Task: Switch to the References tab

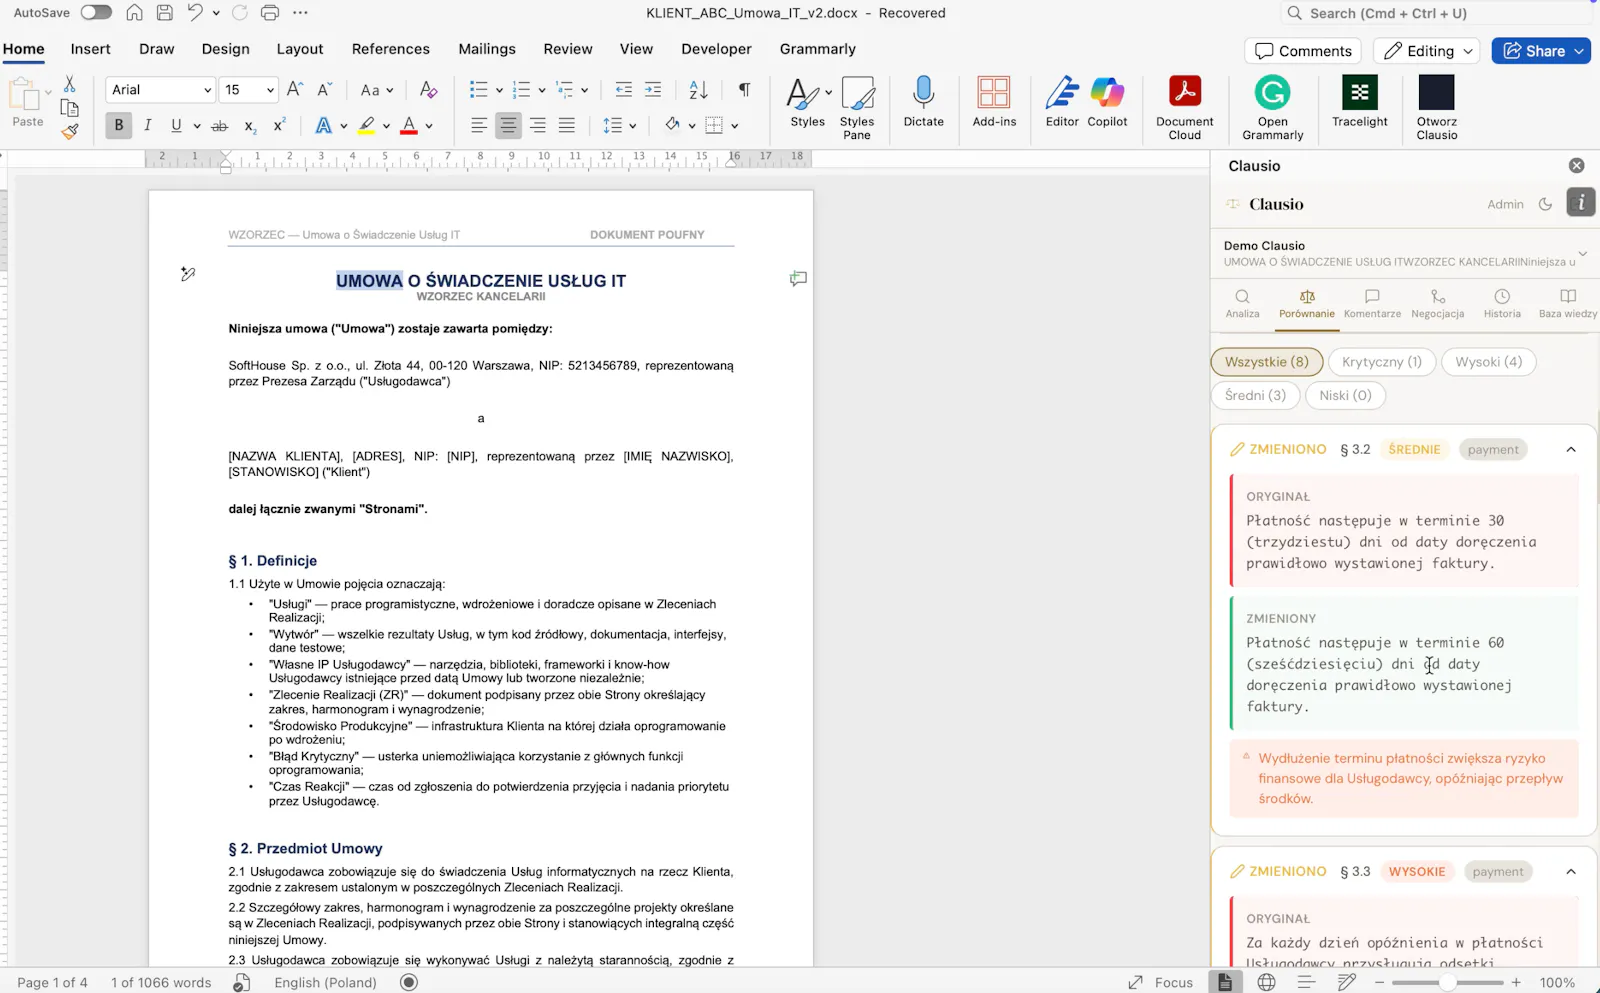Action: tap(390, 49)
